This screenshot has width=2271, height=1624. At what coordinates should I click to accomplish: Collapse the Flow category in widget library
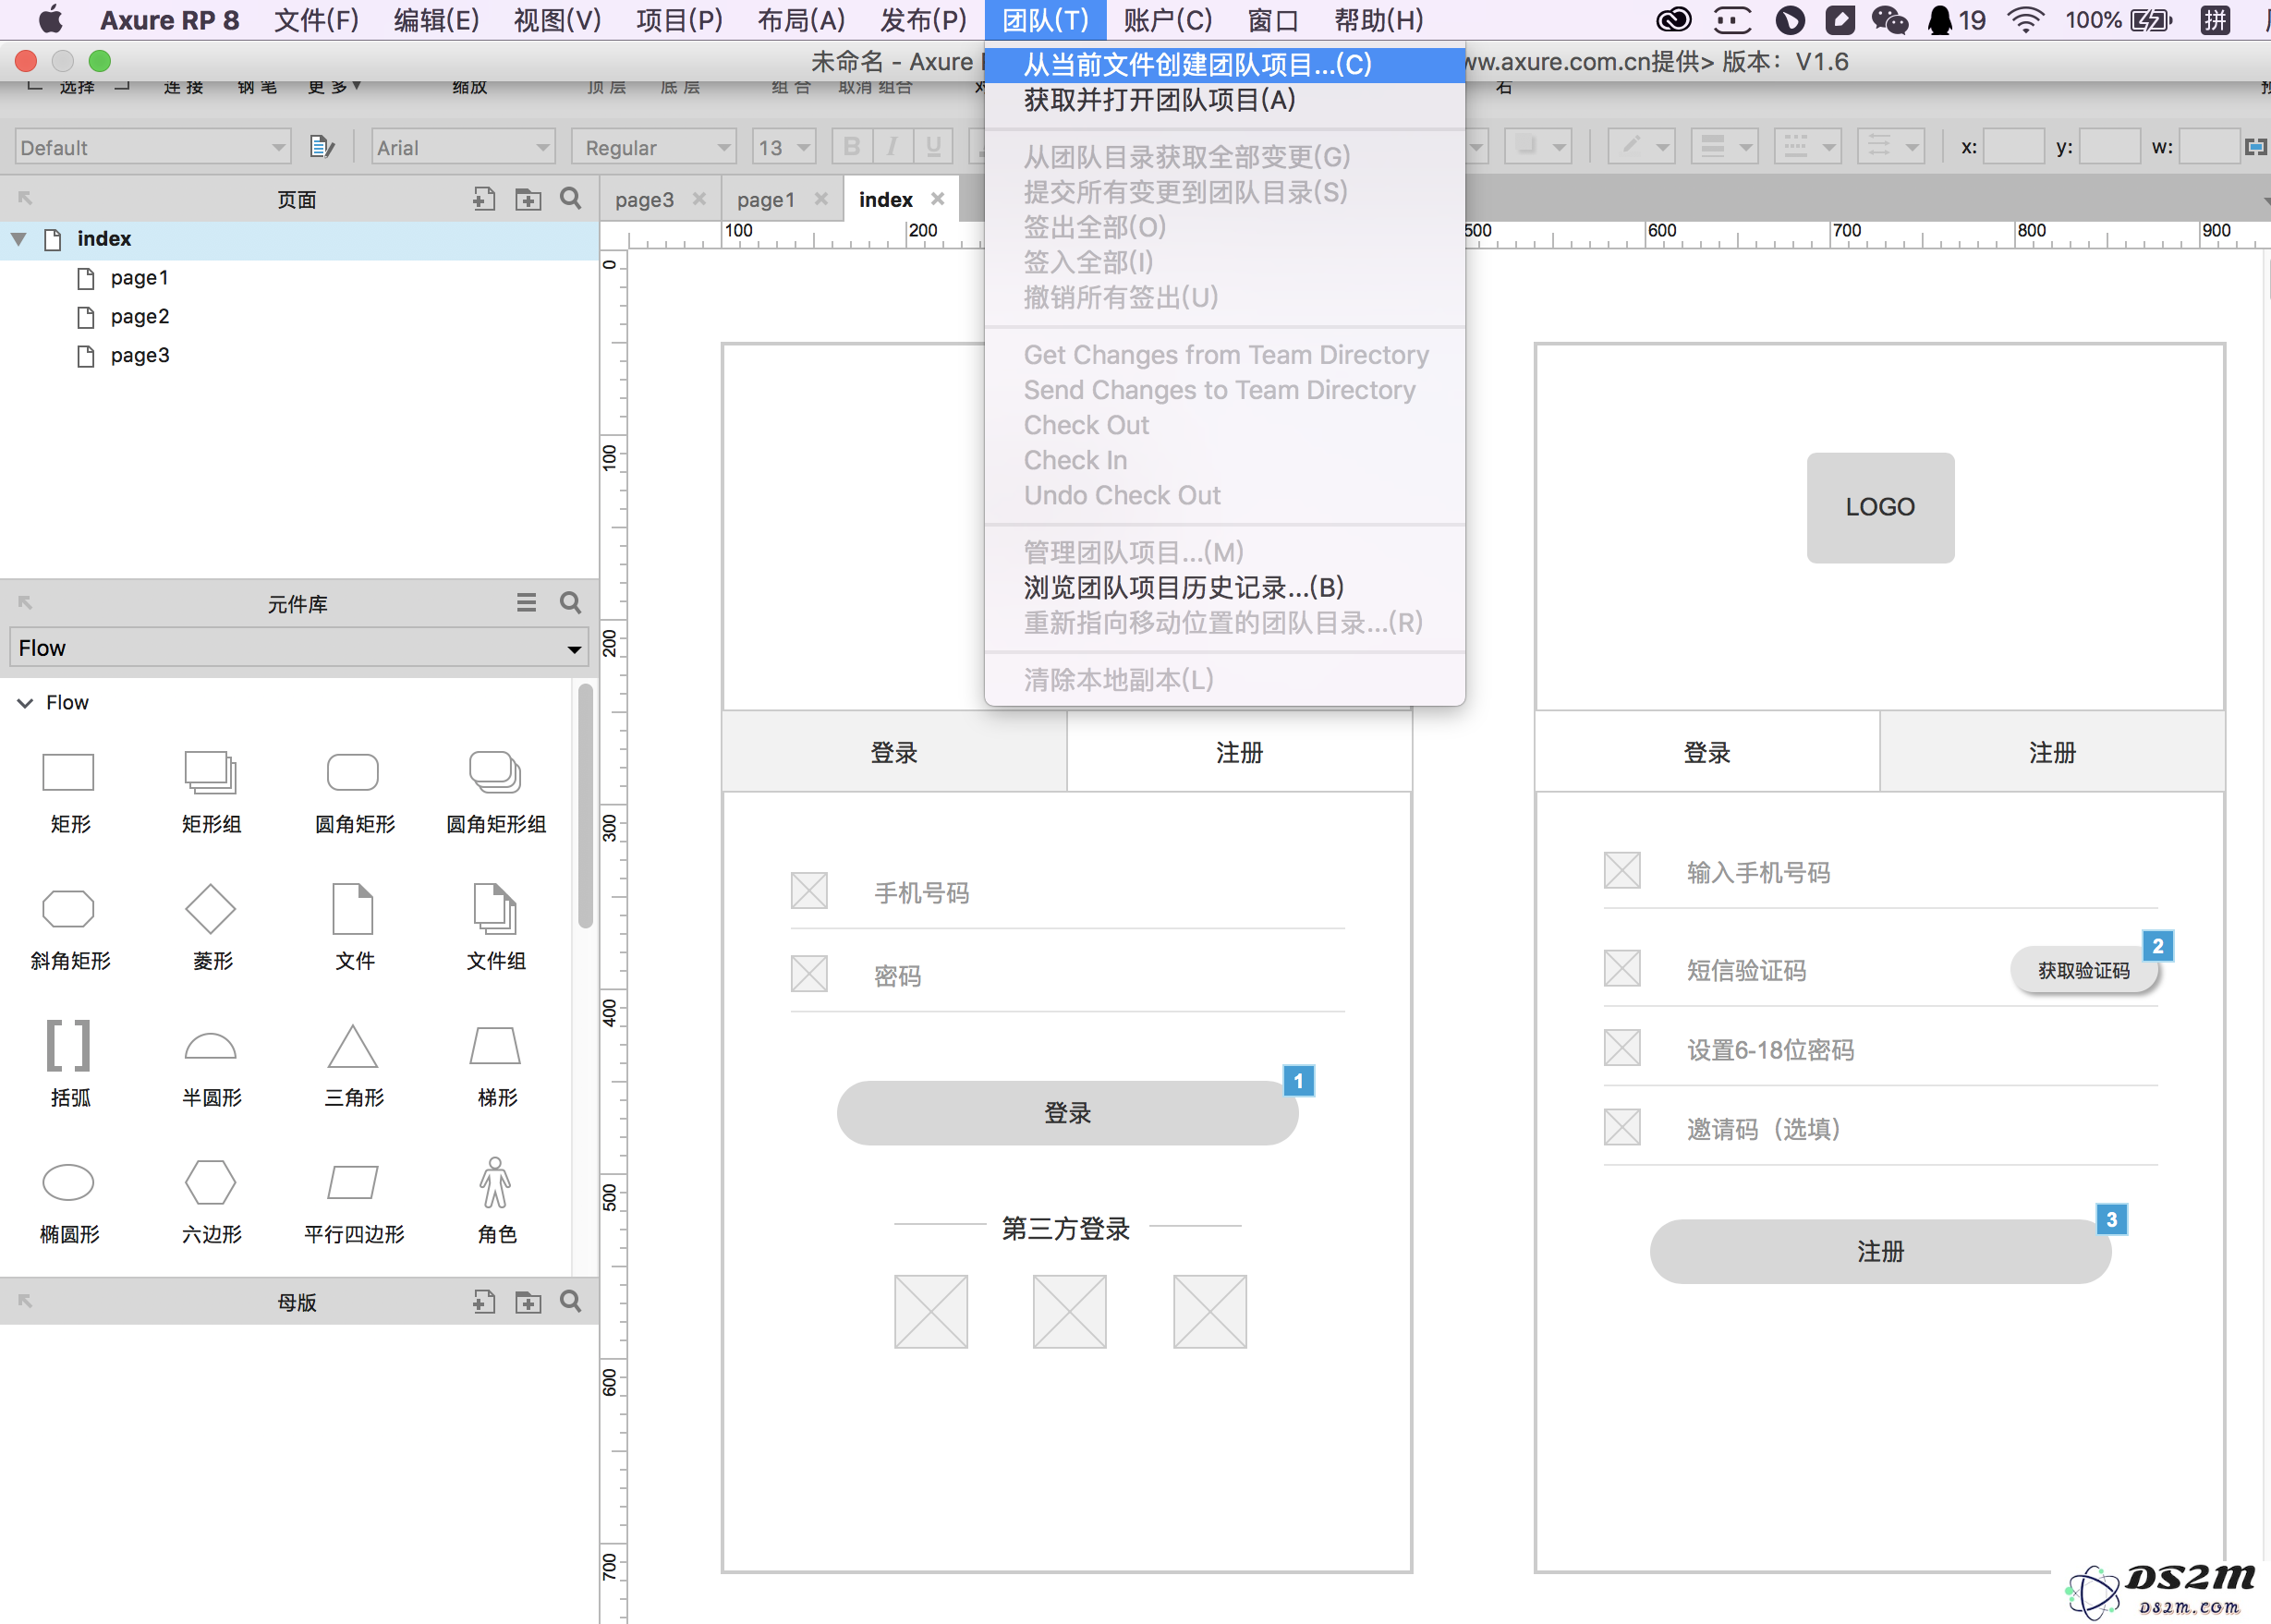(x=25, y=703)
